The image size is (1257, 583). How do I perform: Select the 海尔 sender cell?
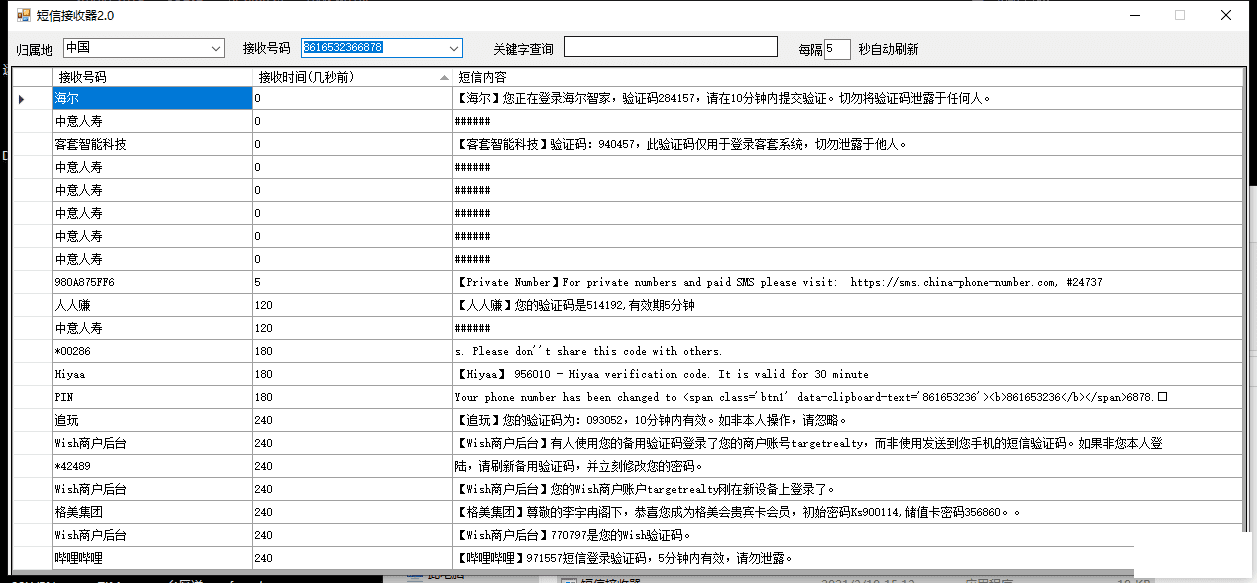(152, 98)
